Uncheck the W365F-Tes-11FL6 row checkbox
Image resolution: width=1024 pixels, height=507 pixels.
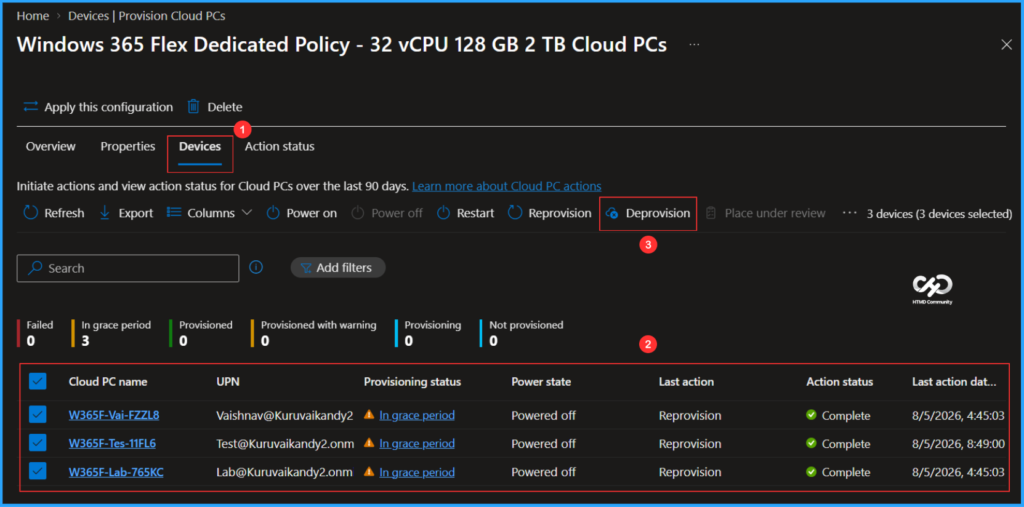(38, 444)
